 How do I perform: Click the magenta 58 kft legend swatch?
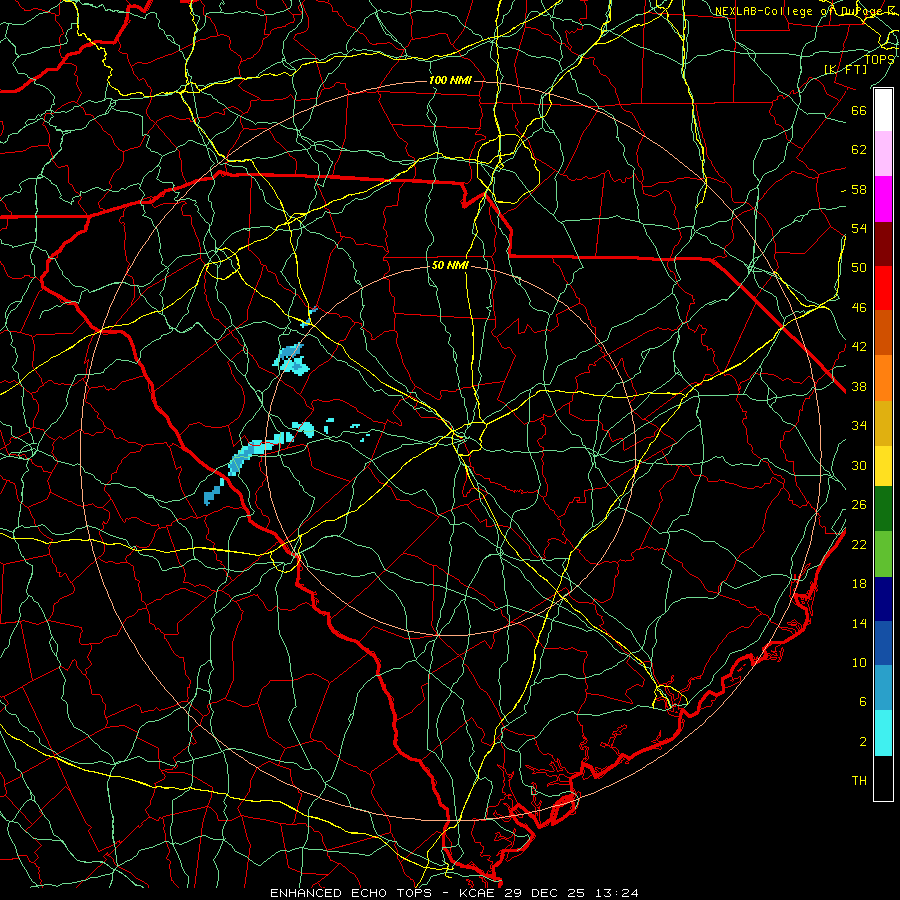point(883,199)
